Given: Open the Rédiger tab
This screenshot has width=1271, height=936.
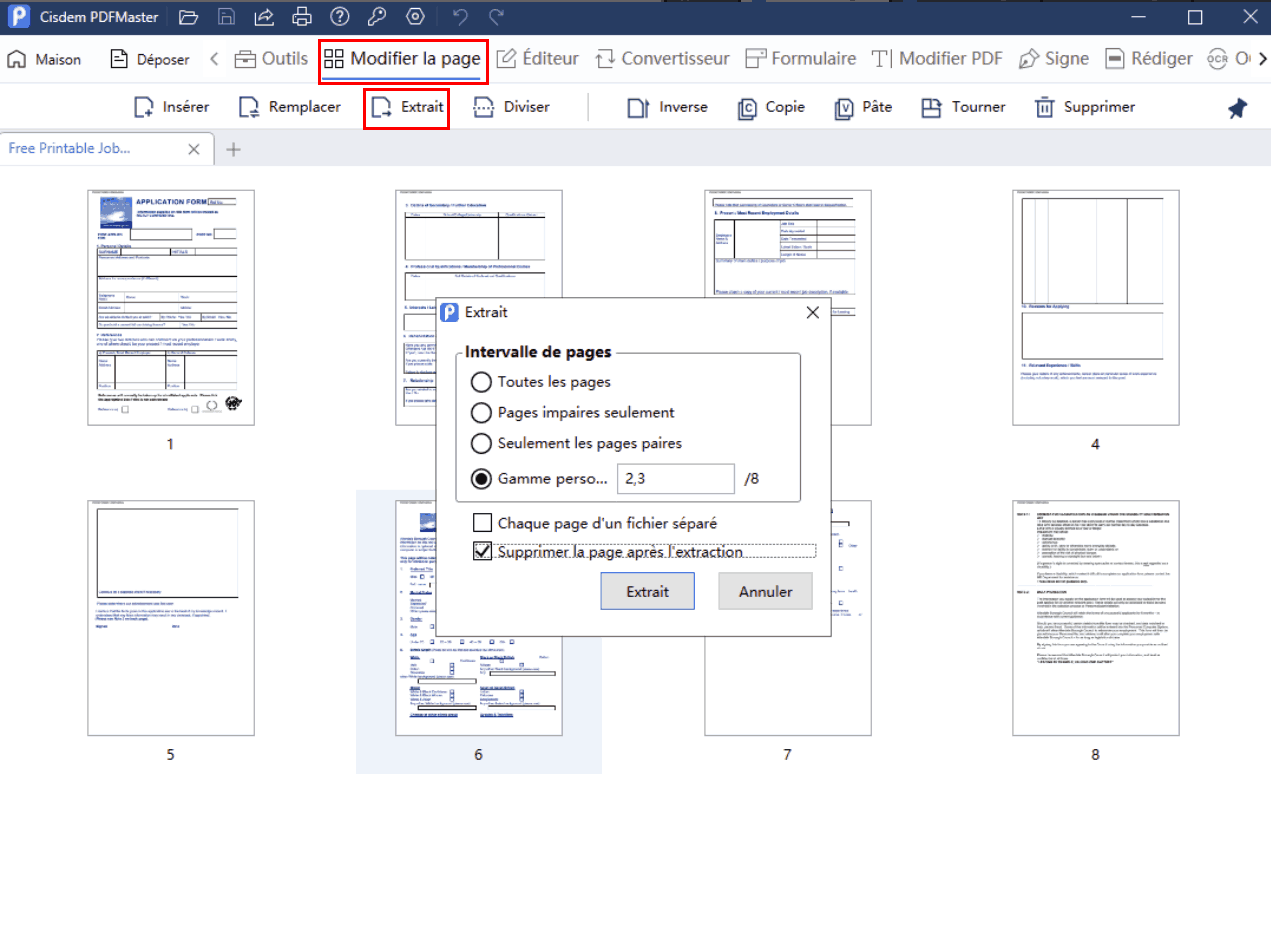Looking at the screenshot, I should coord(1149,59).
